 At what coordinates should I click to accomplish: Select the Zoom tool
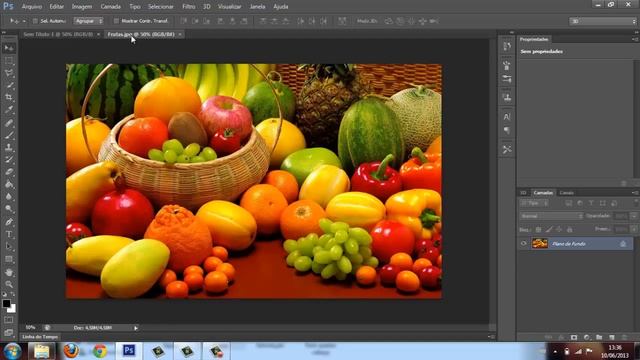tap(9, 284)
